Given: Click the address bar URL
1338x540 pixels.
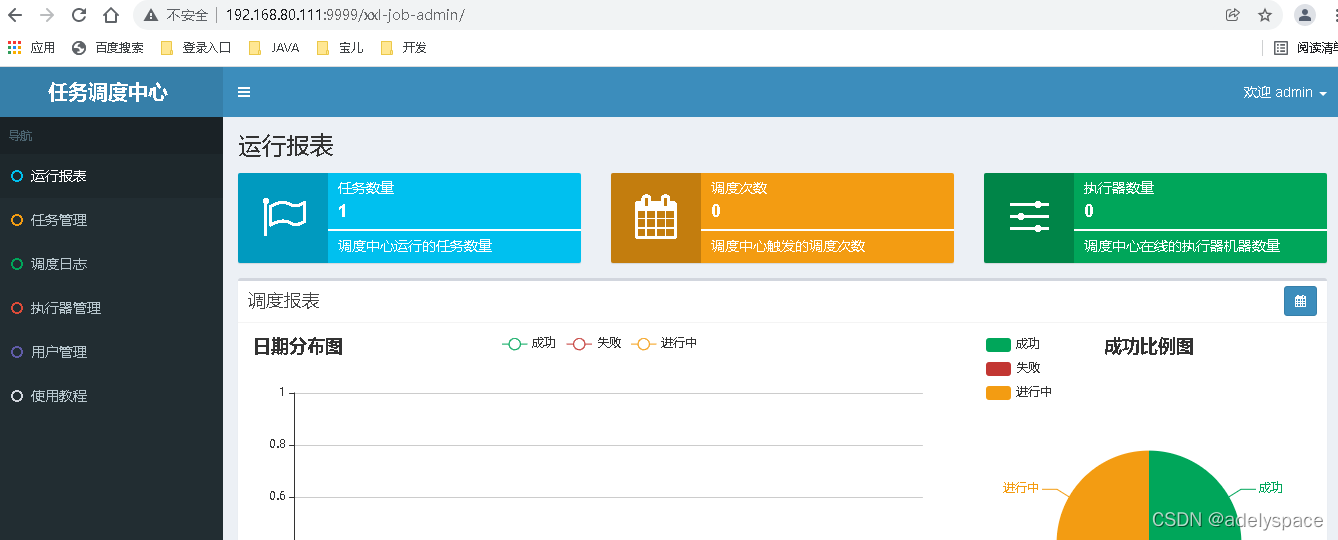Looking at the screenshot, I should point(345,15).
